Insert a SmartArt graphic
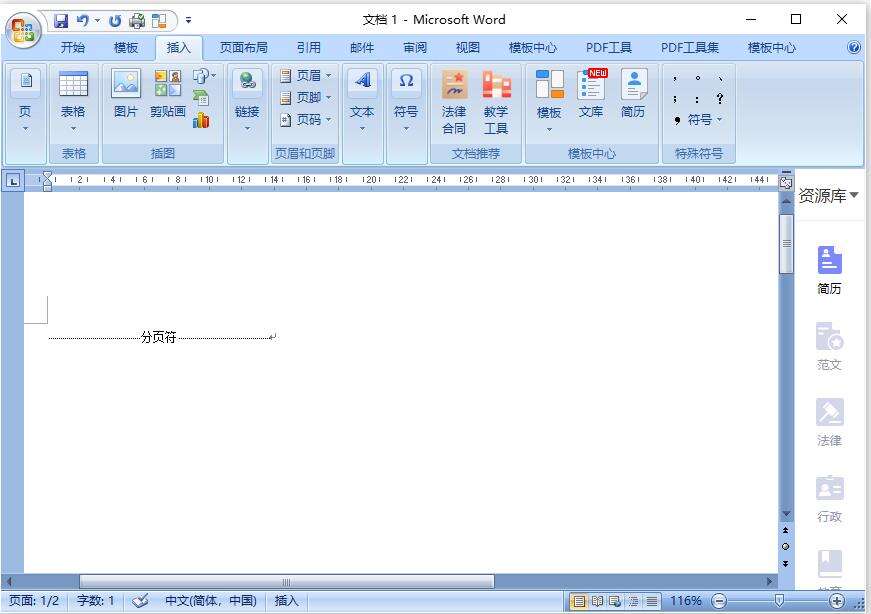The height and width of the screenshot is (614, 871). (x=201, y=98)
